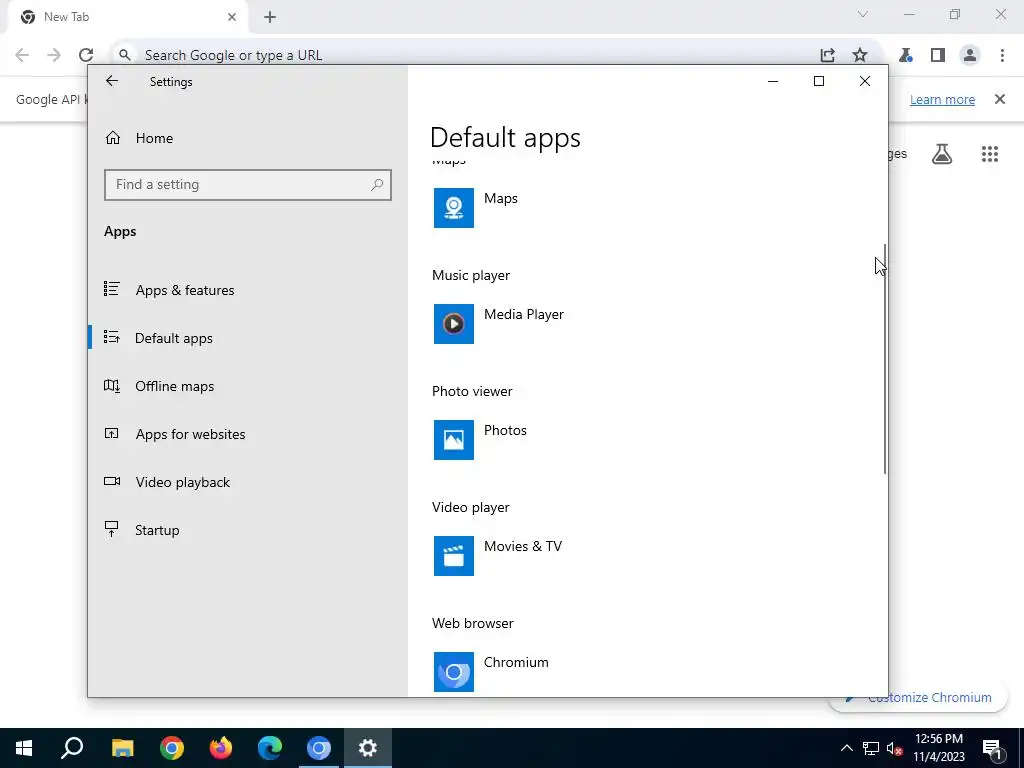Show hidden system tray icons
The image size is (1024, 768).
point(846,748)
